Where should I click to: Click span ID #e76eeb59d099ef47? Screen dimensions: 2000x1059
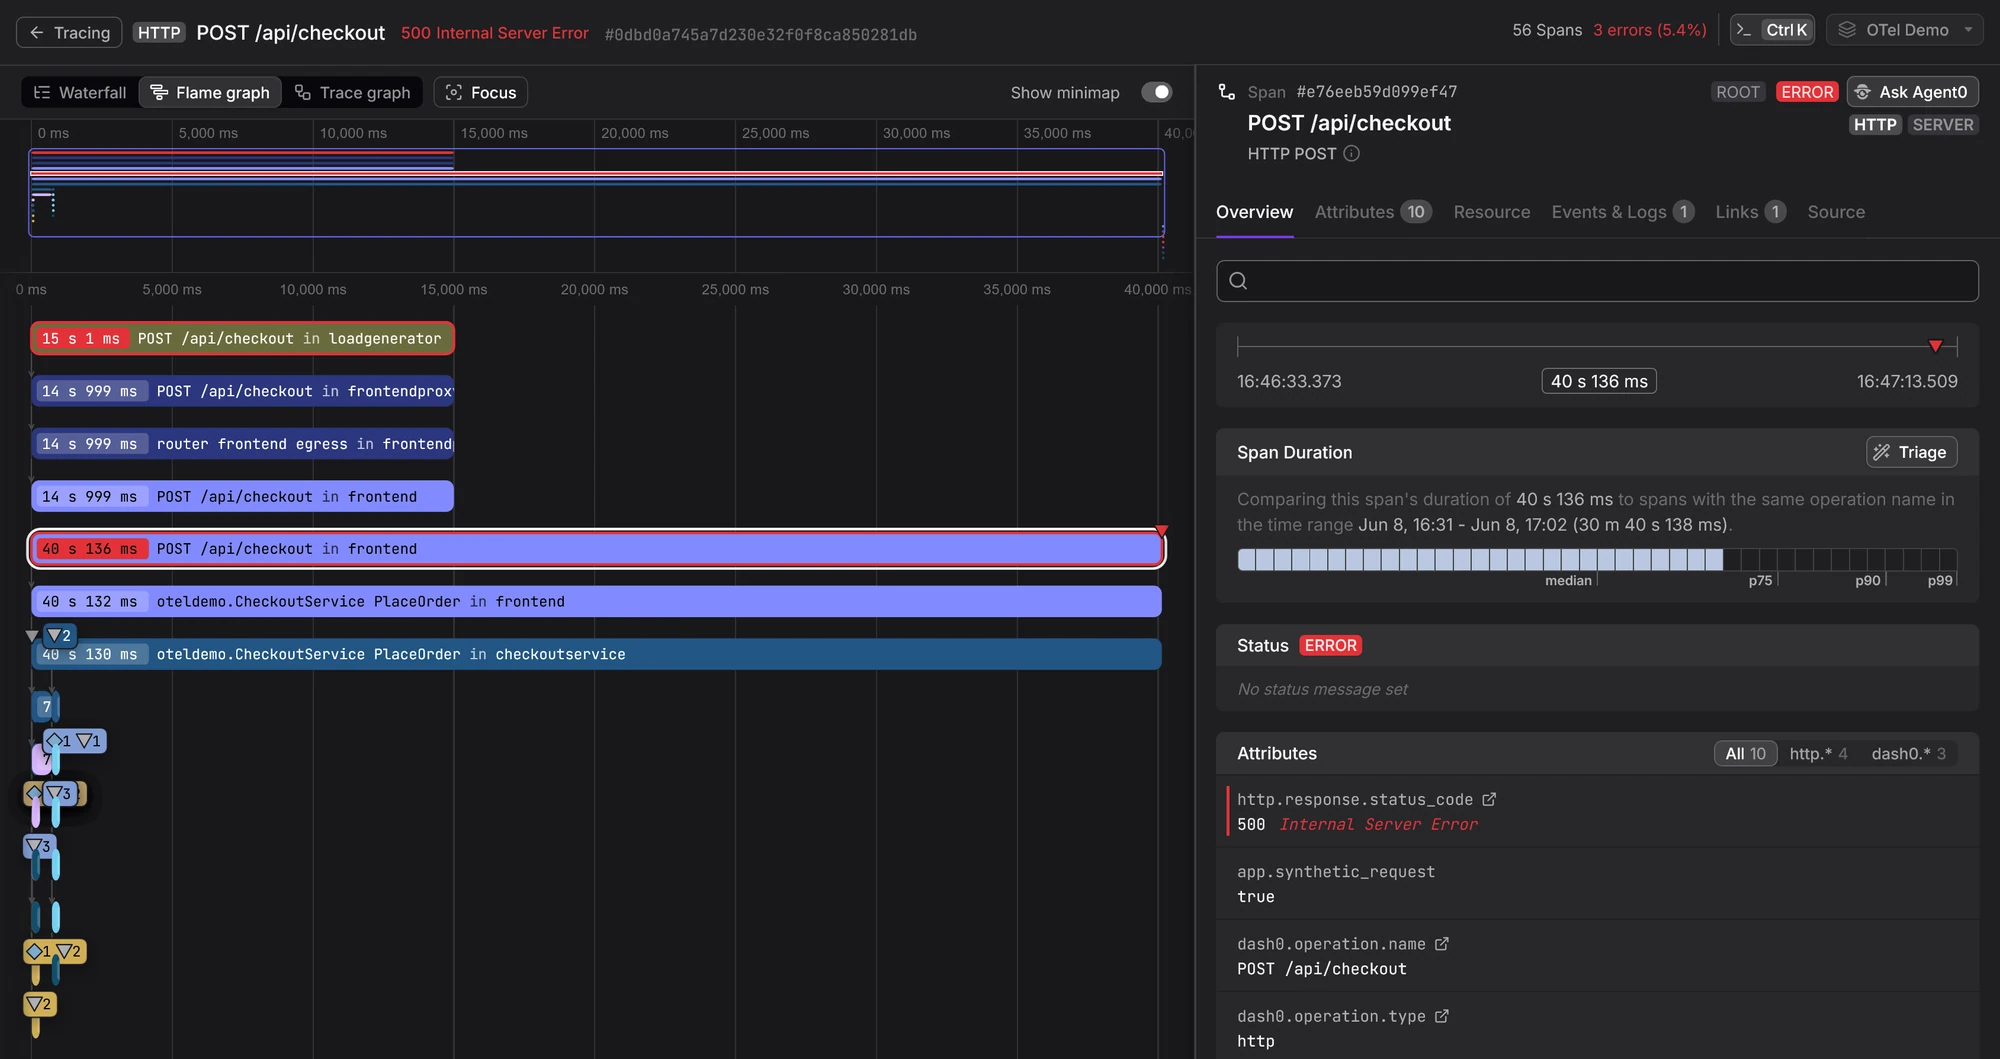tap(1376, 92)
